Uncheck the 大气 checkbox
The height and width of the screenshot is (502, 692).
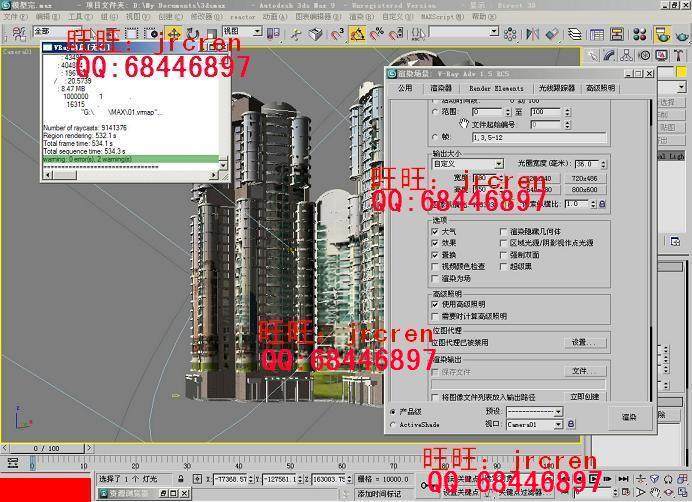point(435,231)
